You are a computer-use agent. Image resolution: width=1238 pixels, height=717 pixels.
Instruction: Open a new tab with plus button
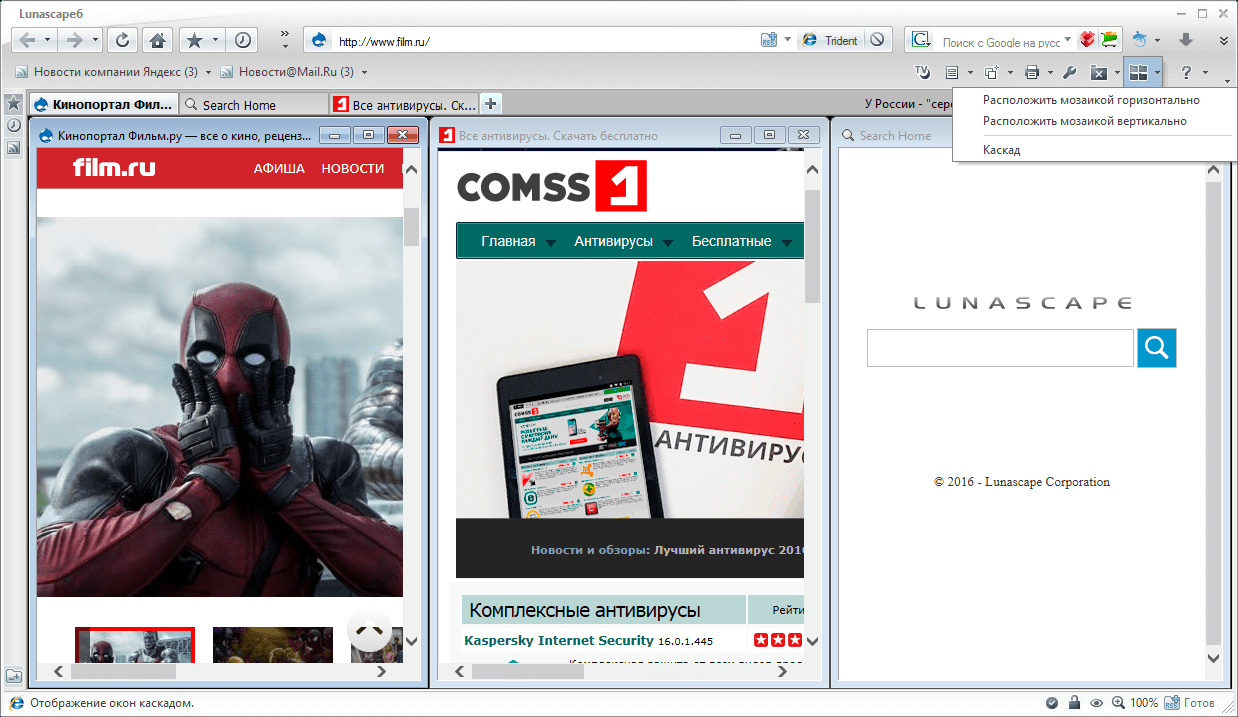click(491, 104)
